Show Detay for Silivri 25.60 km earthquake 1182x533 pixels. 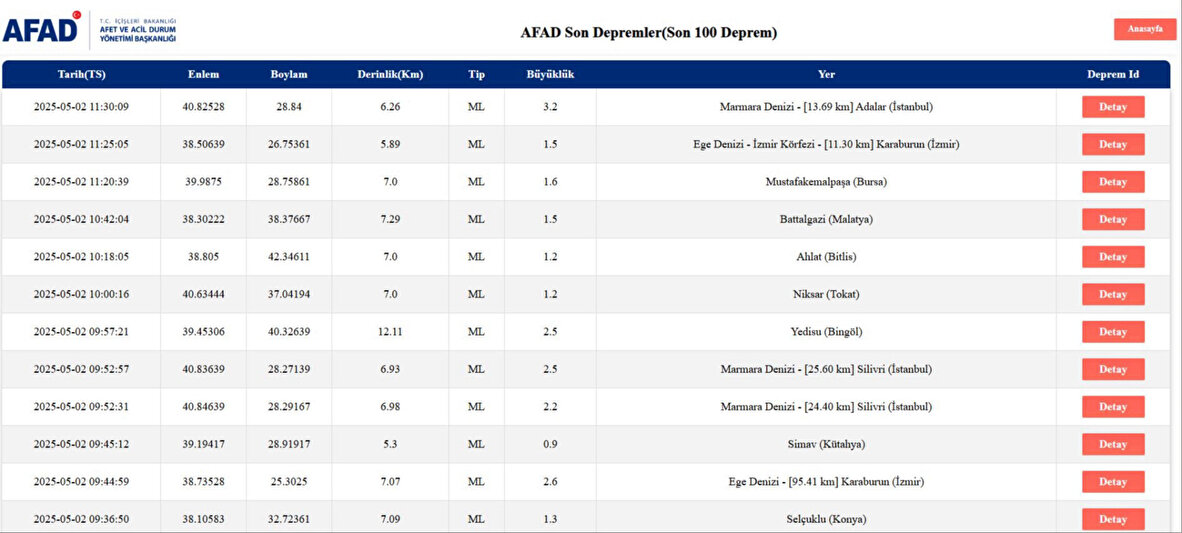coord(1113,369)
